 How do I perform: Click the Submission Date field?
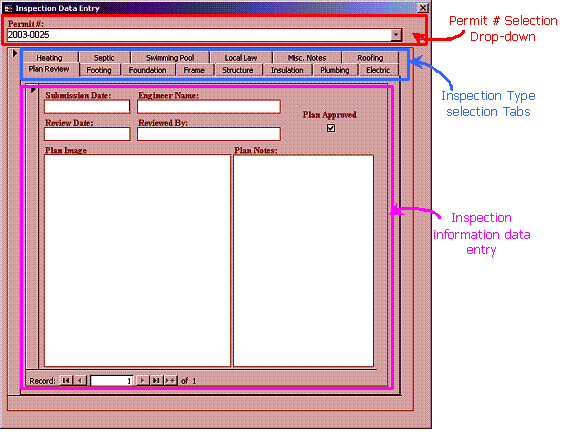(x=88, y=108)
